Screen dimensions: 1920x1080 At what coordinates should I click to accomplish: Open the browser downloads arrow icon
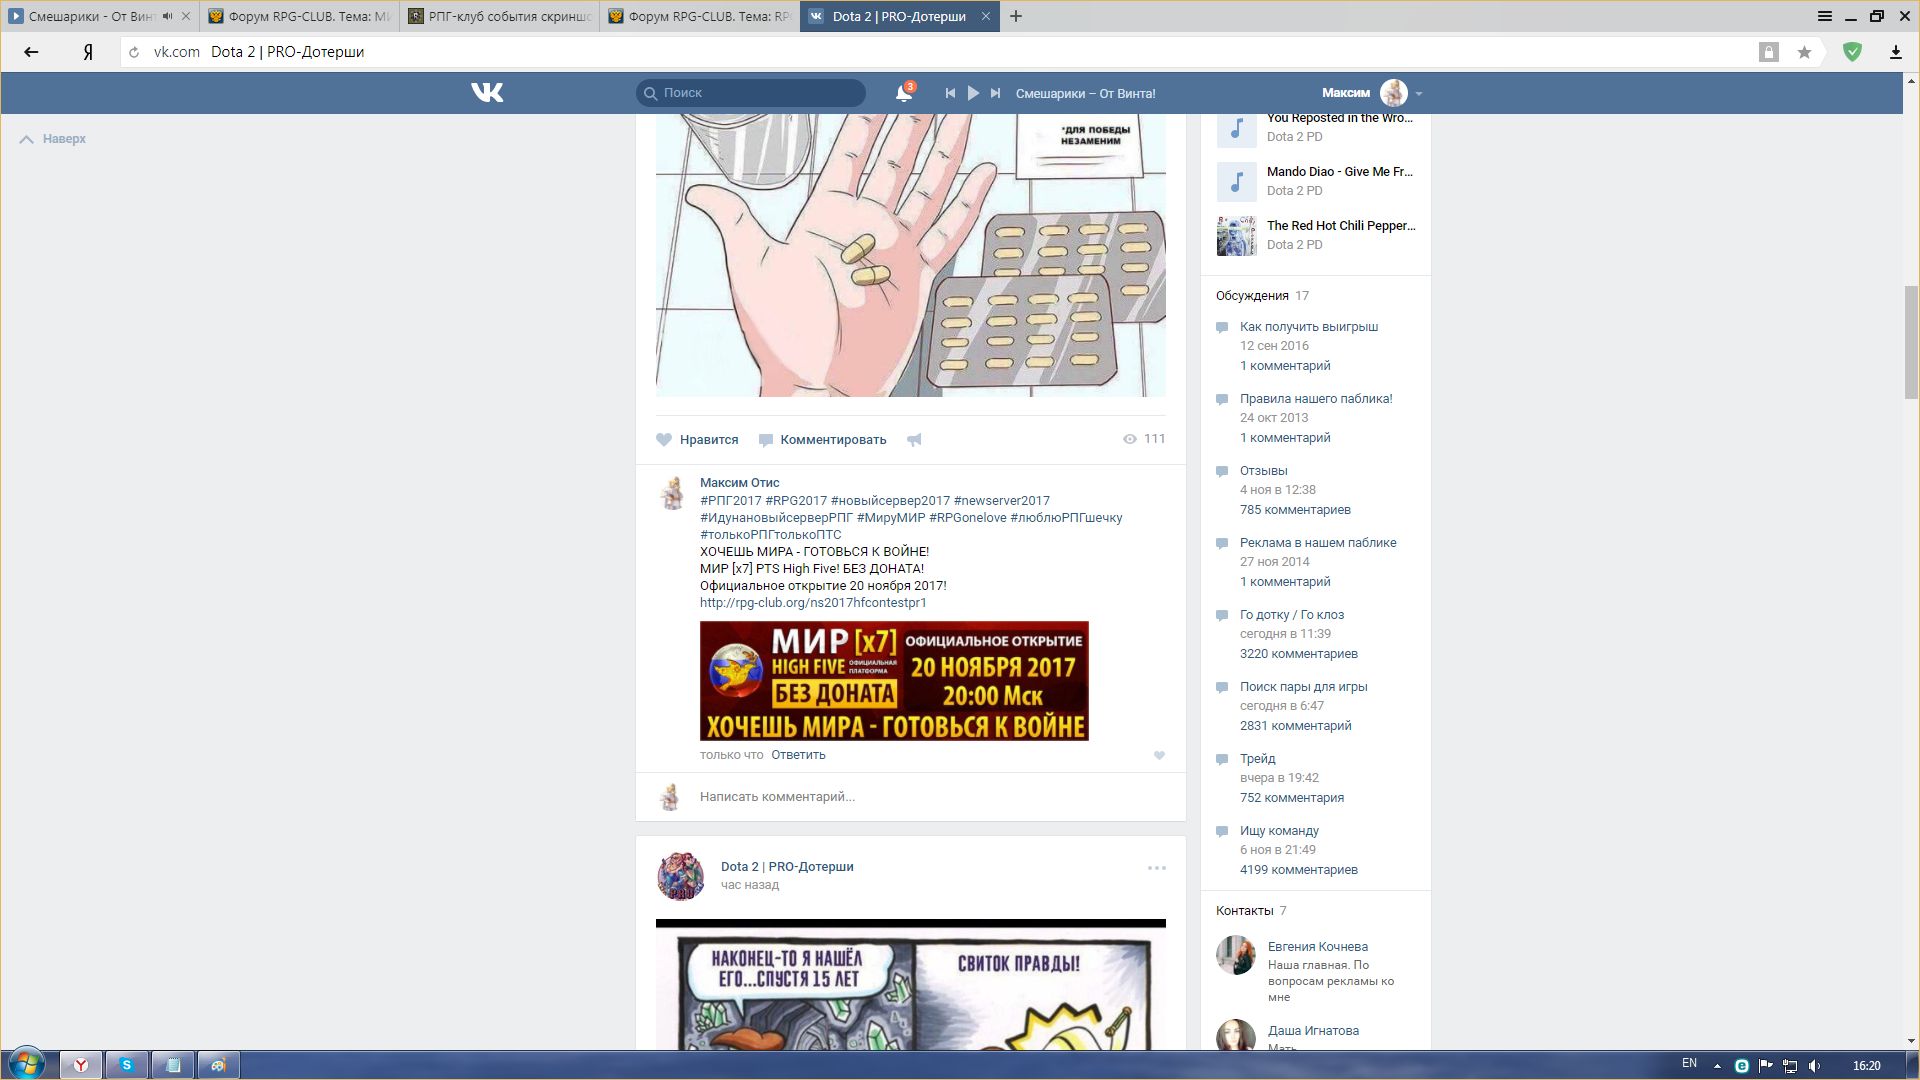pyautogui.click(x=1895, y=52)
